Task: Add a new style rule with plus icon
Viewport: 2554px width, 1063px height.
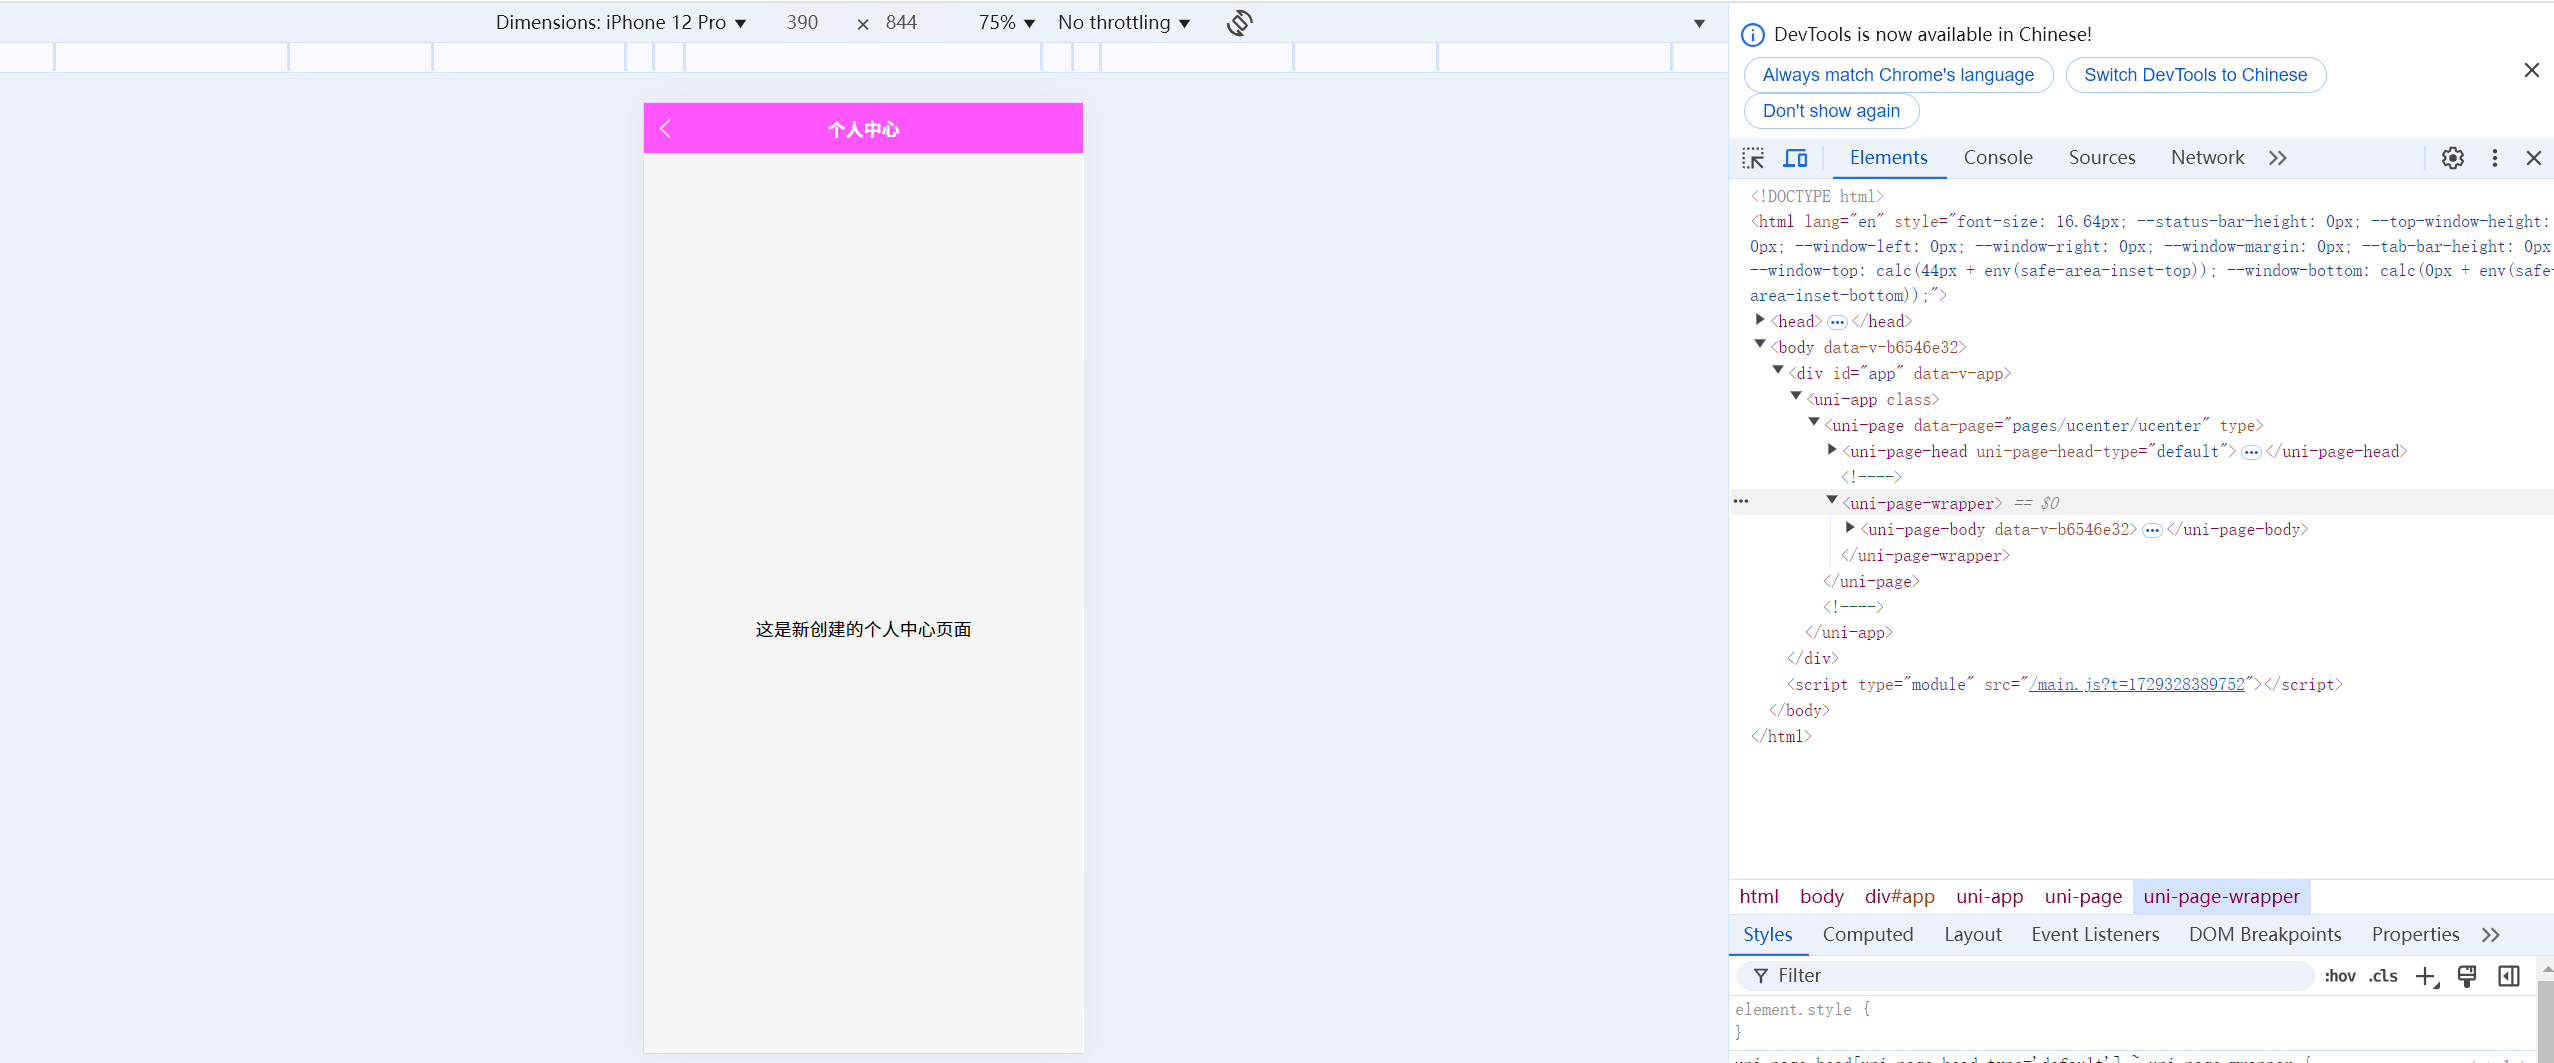Action: click(2426, 977)
